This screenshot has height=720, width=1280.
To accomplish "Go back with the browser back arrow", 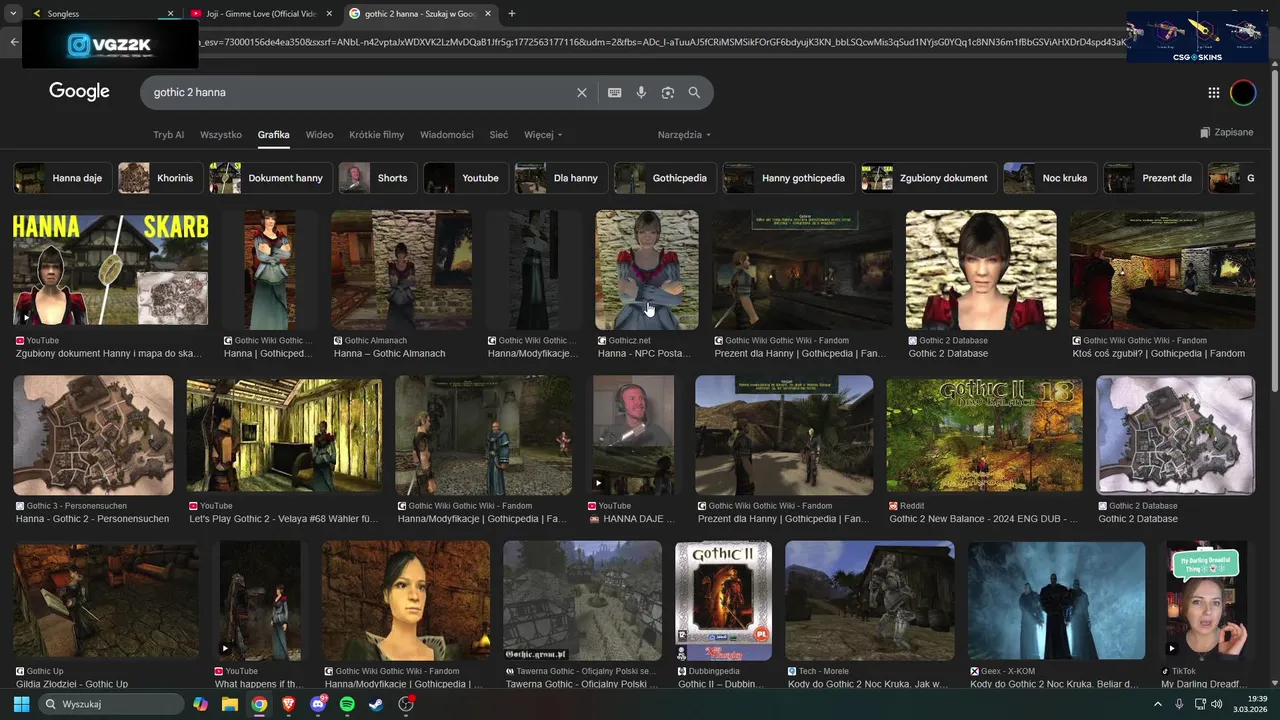I will point(14,42).
